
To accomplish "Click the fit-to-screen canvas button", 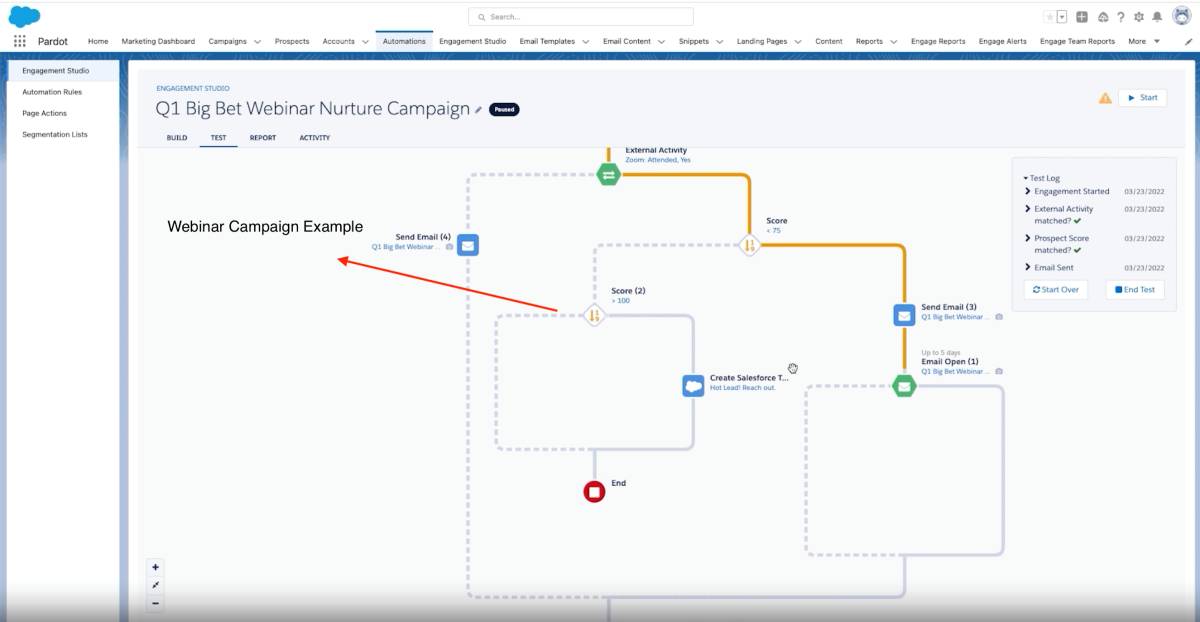I will 155,585.
